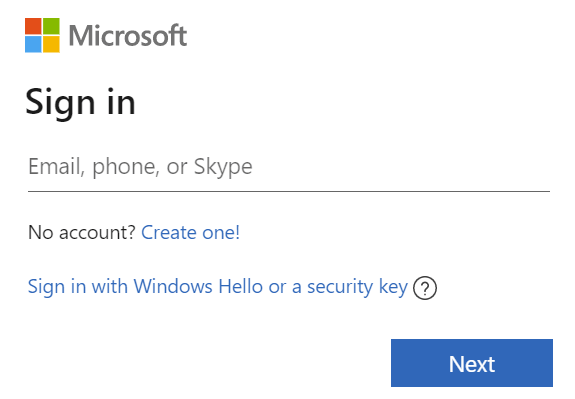Open the Create one! link

(191, 233)
